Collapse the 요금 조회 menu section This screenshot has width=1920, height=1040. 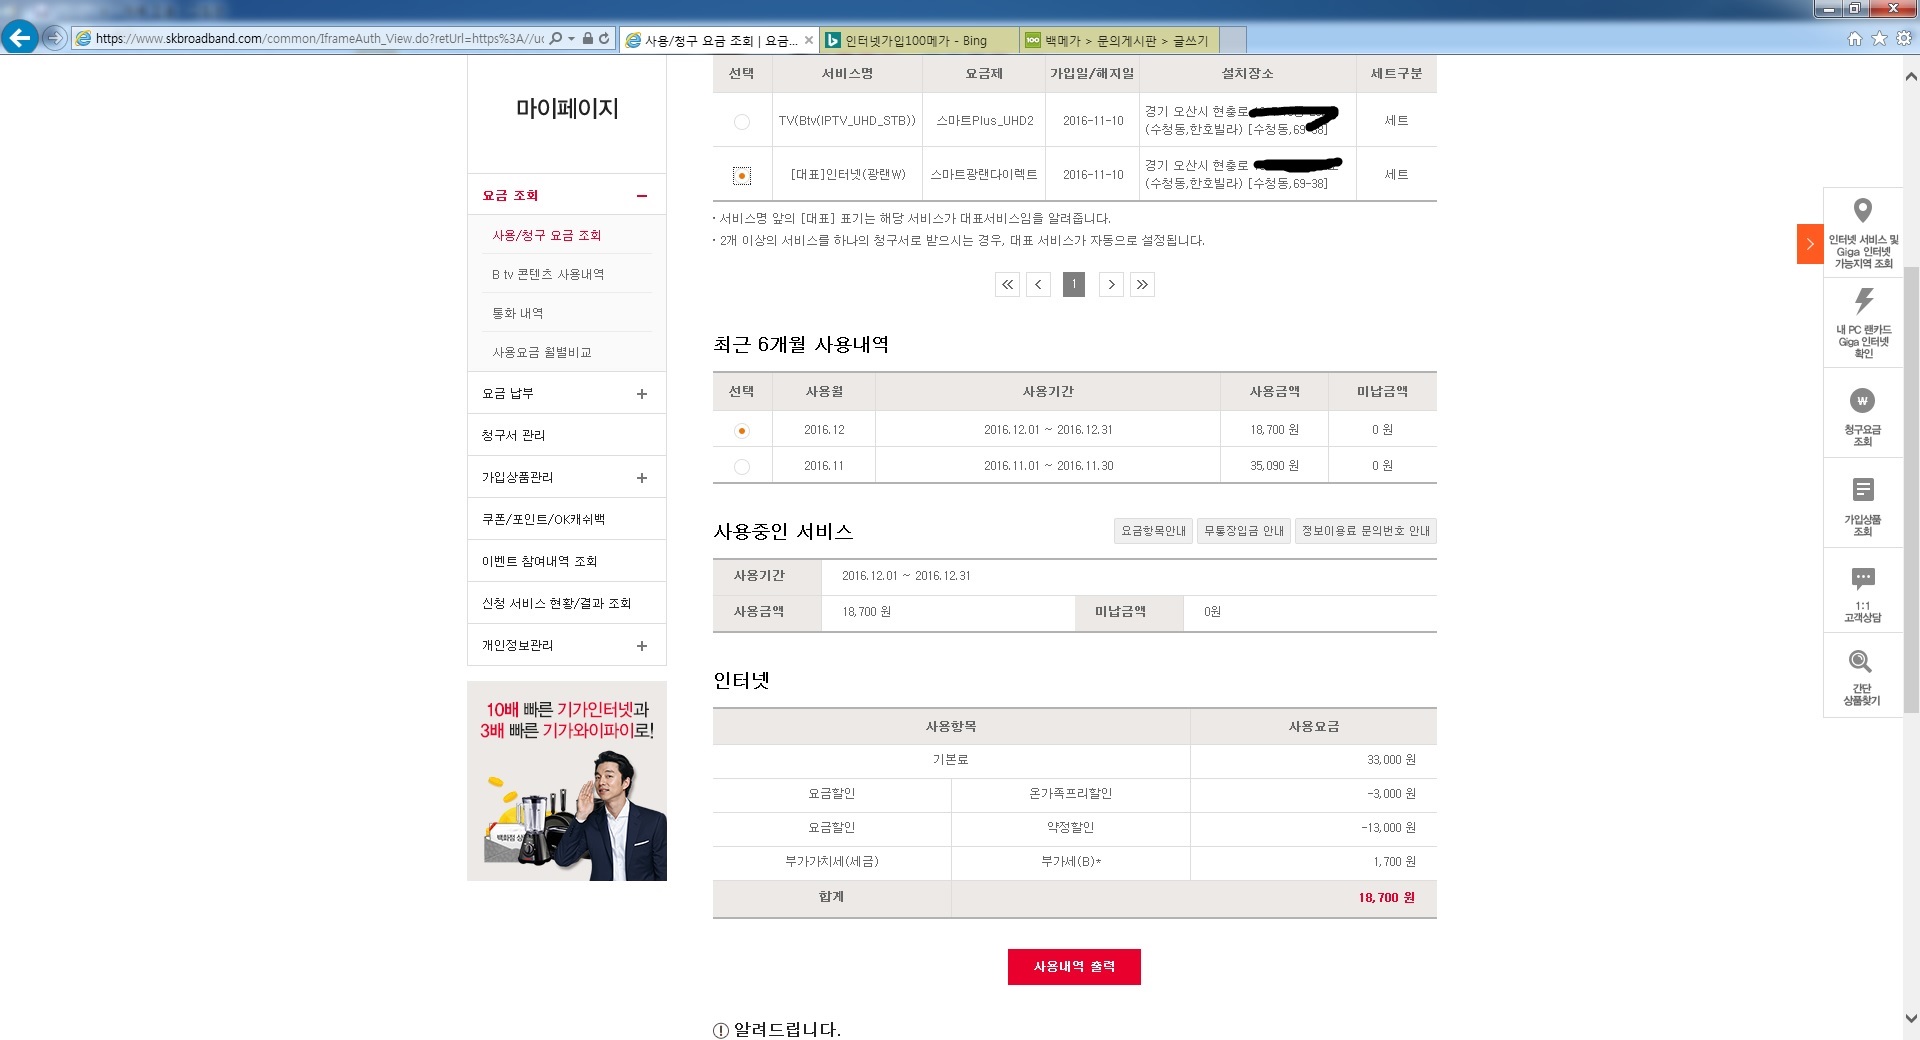click(641, 196)
